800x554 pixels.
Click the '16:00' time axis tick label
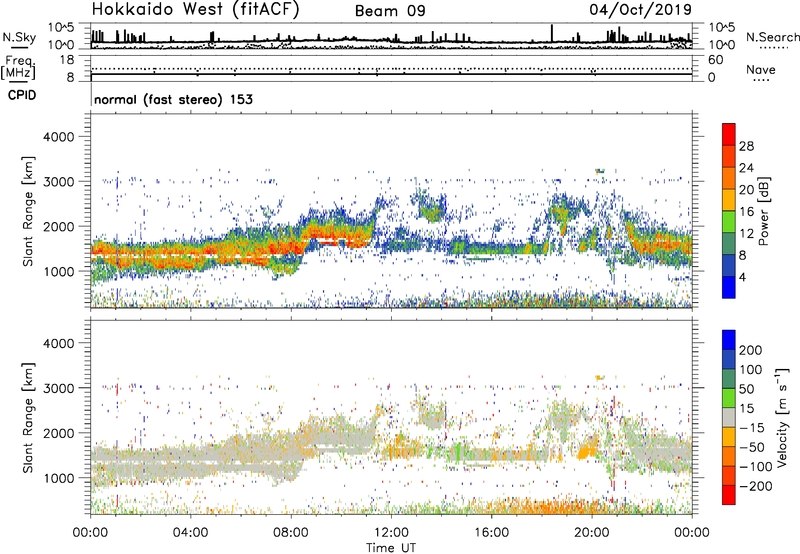pos(491,533)
